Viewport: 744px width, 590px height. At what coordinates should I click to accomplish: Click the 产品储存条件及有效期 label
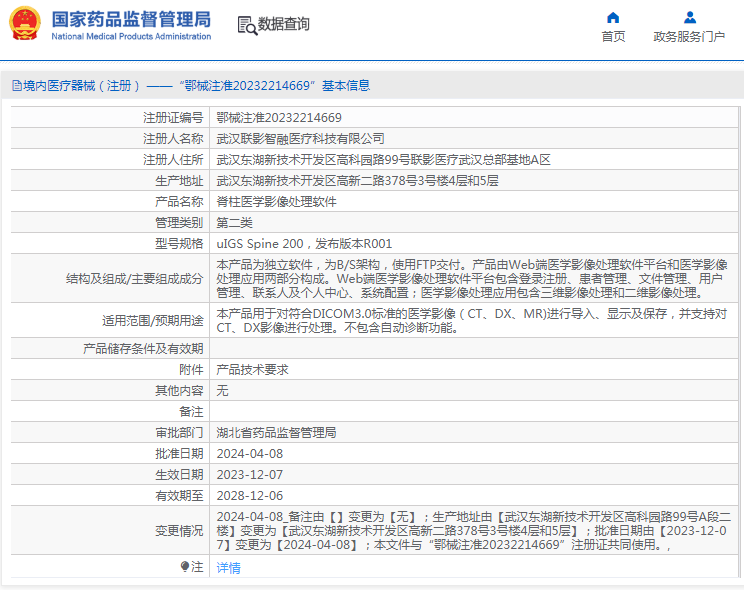click(x=143, y=348)
